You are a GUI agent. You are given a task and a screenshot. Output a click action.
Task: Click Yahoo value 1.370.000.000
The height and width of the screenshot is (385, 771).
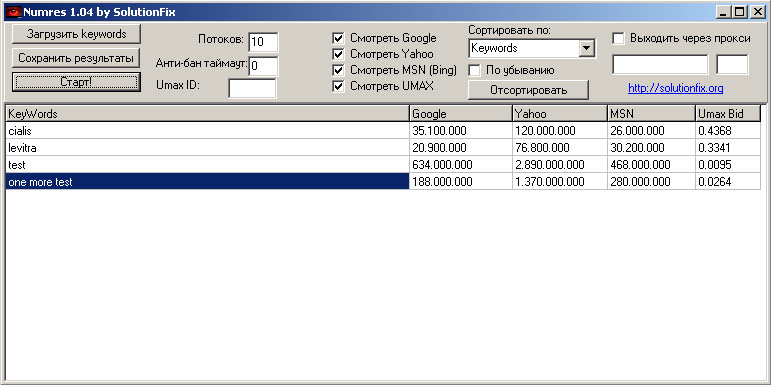click(549, 182)
